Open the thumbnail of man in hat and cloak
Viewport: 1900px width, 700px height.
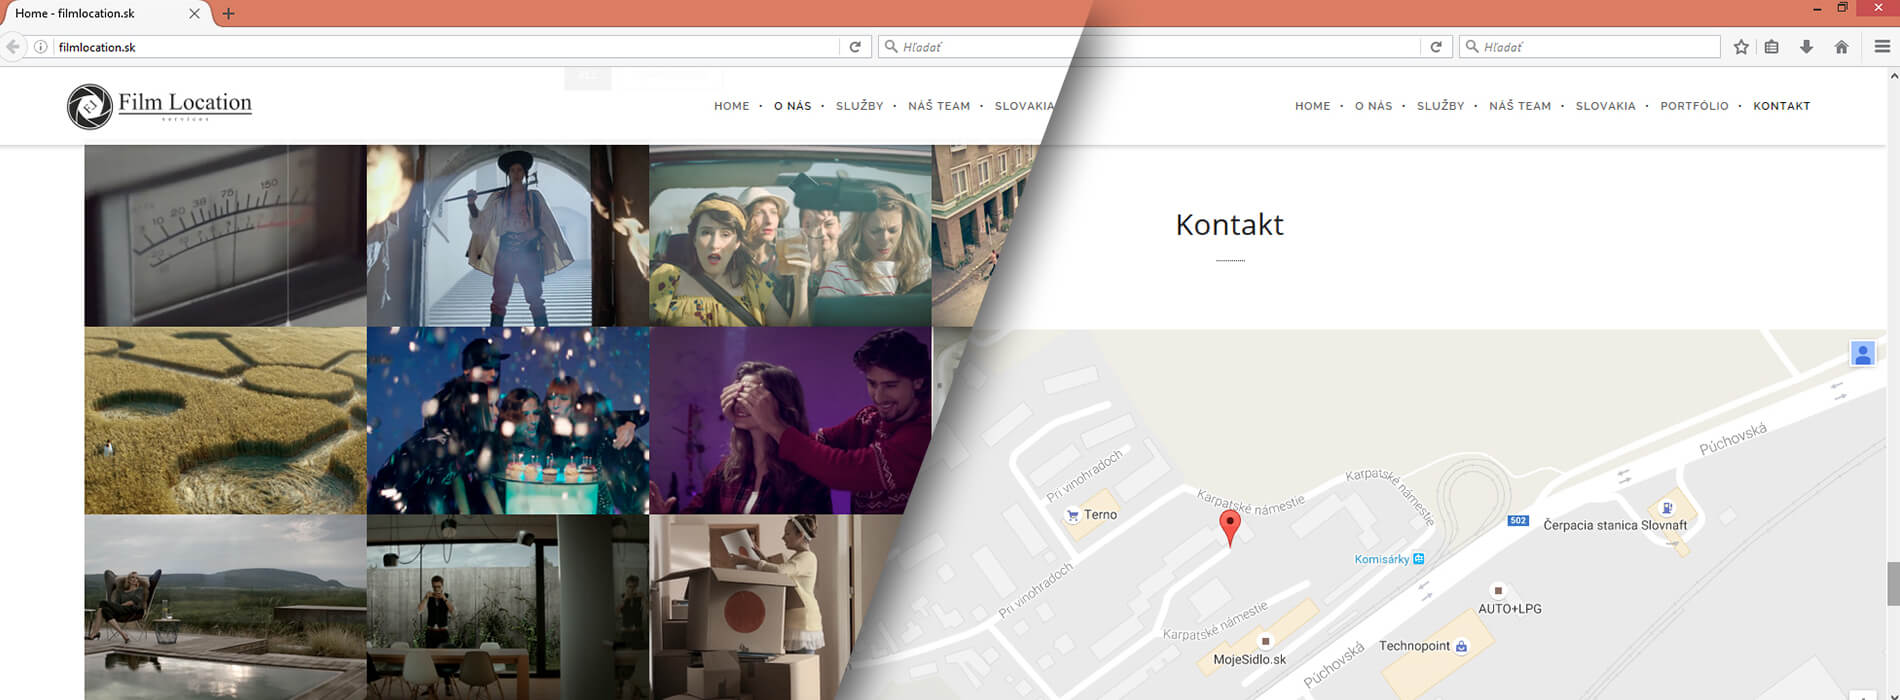508,236
